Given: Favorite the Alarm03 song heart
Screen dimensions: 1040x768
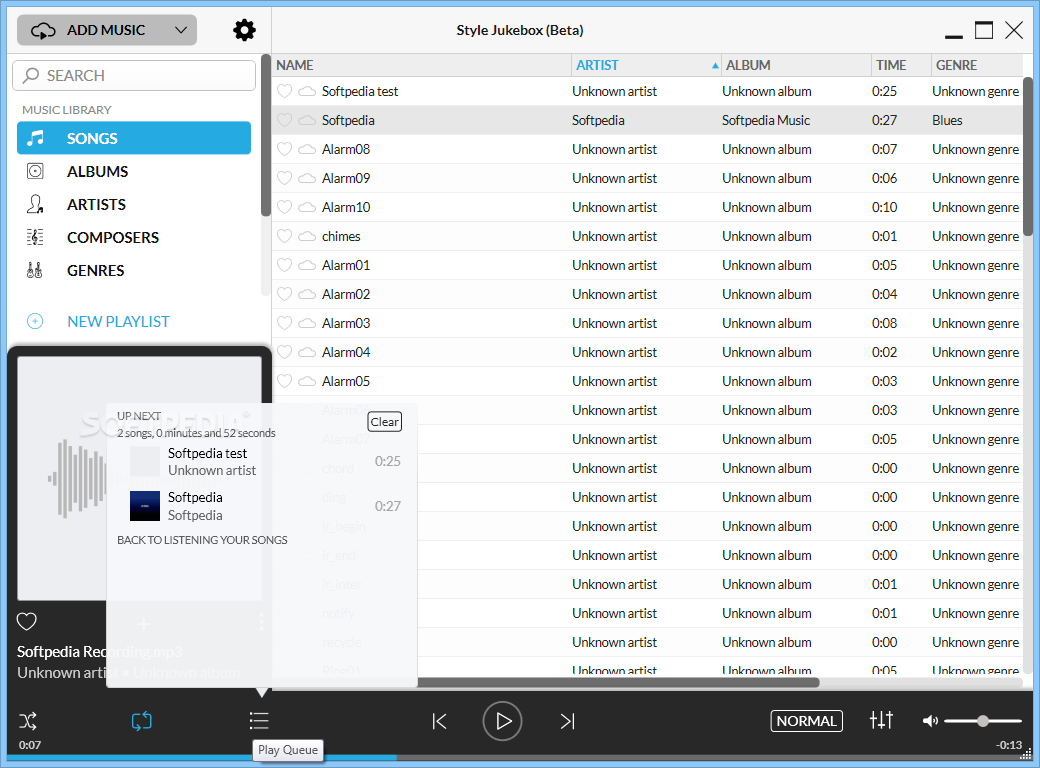Looking at the screenshot, I should coord(285,324).
